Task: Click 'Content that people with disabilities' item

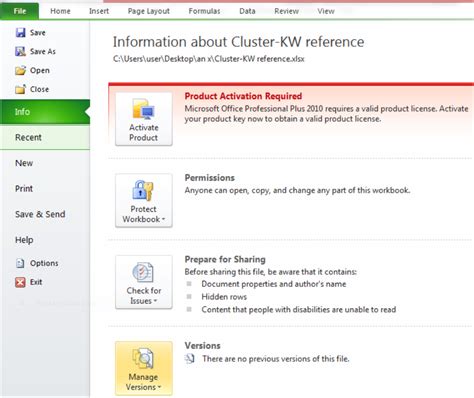Action: click(x=299, y=310)
